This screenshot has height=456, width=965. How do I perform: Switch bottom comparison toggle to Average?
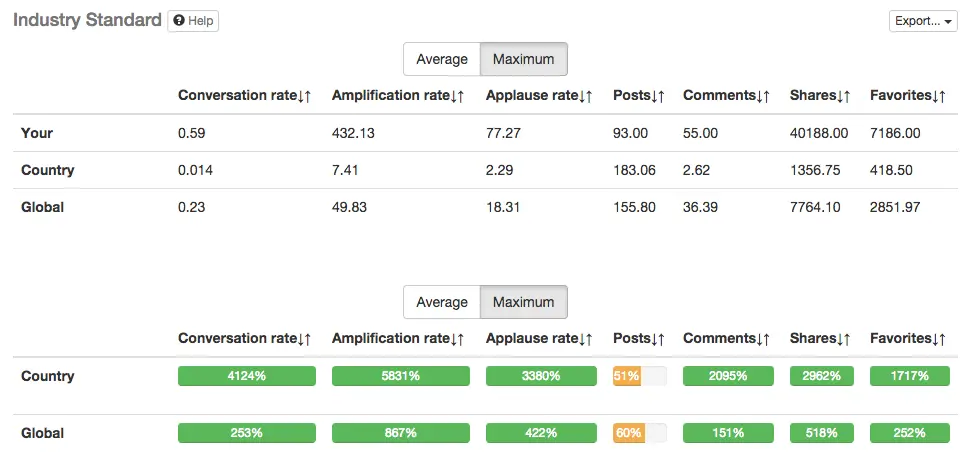pyautogui.click(x=441, y=302)
